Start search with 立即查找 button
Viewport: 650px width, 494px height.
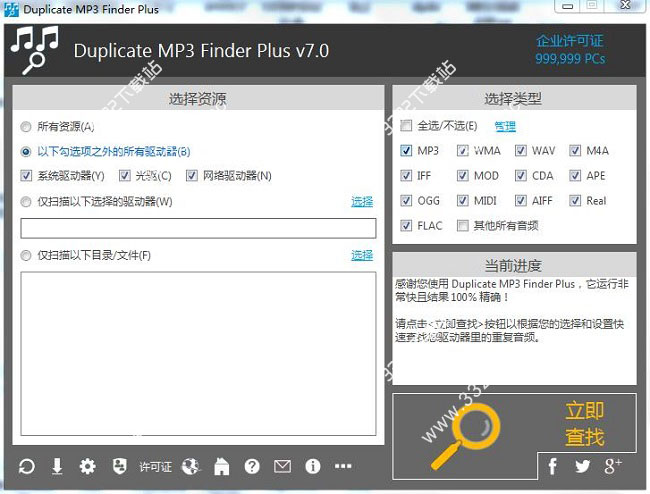click(585, 424)
